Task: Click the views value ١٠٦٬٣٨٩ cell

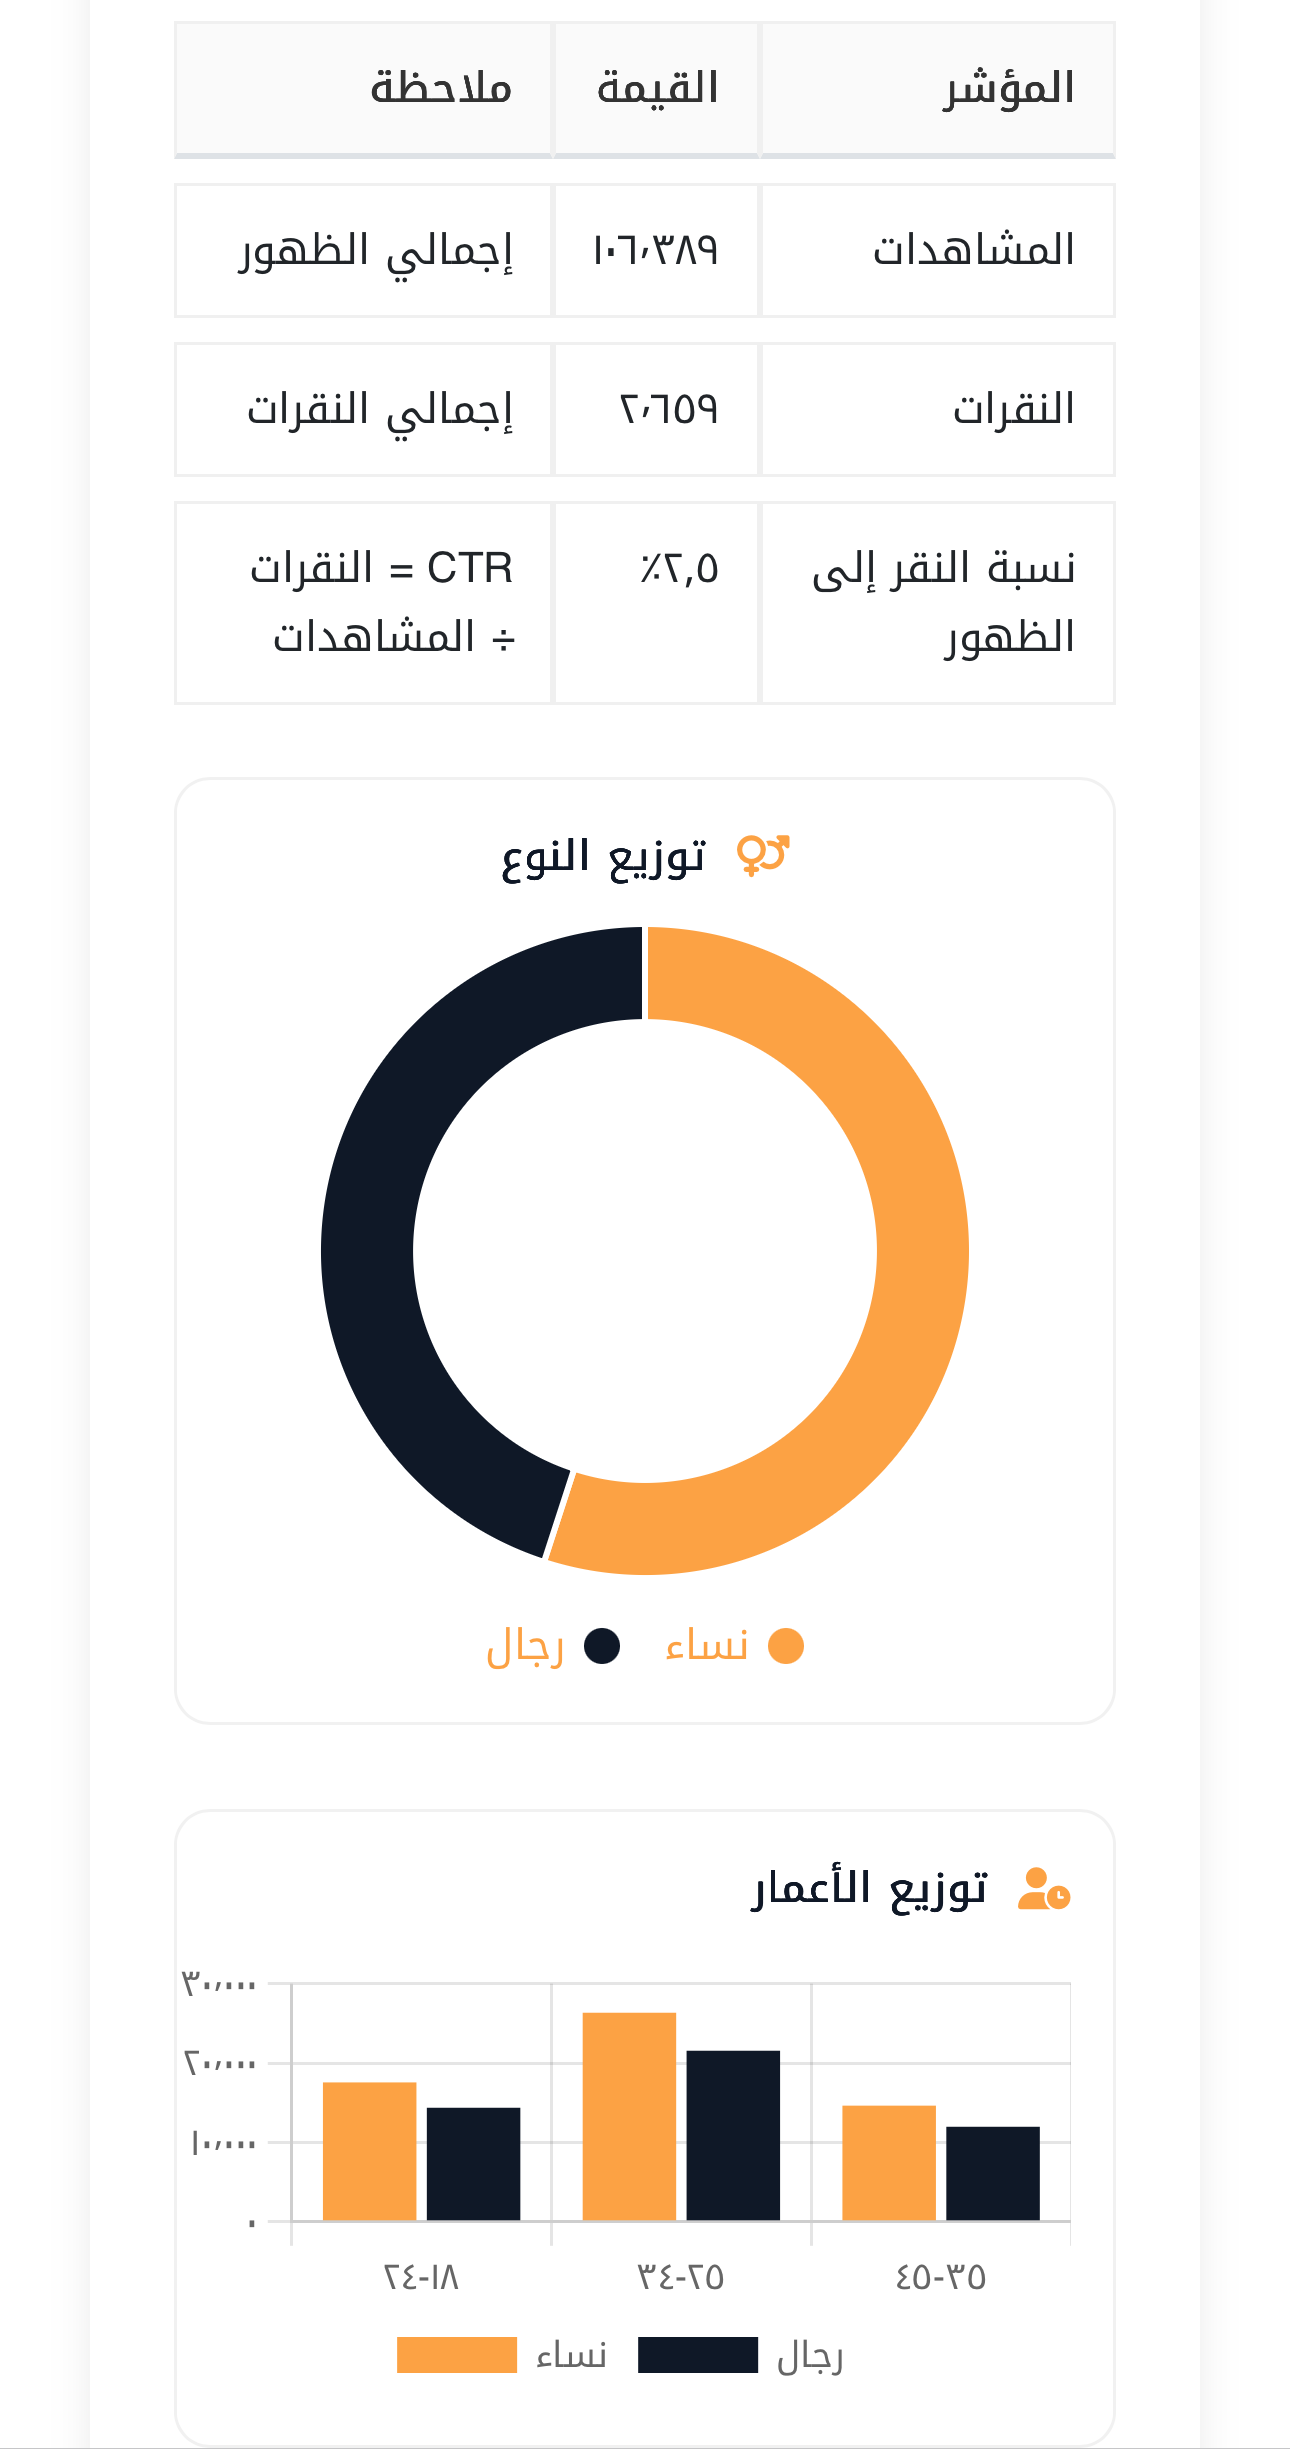Action: tap(656, 250)
